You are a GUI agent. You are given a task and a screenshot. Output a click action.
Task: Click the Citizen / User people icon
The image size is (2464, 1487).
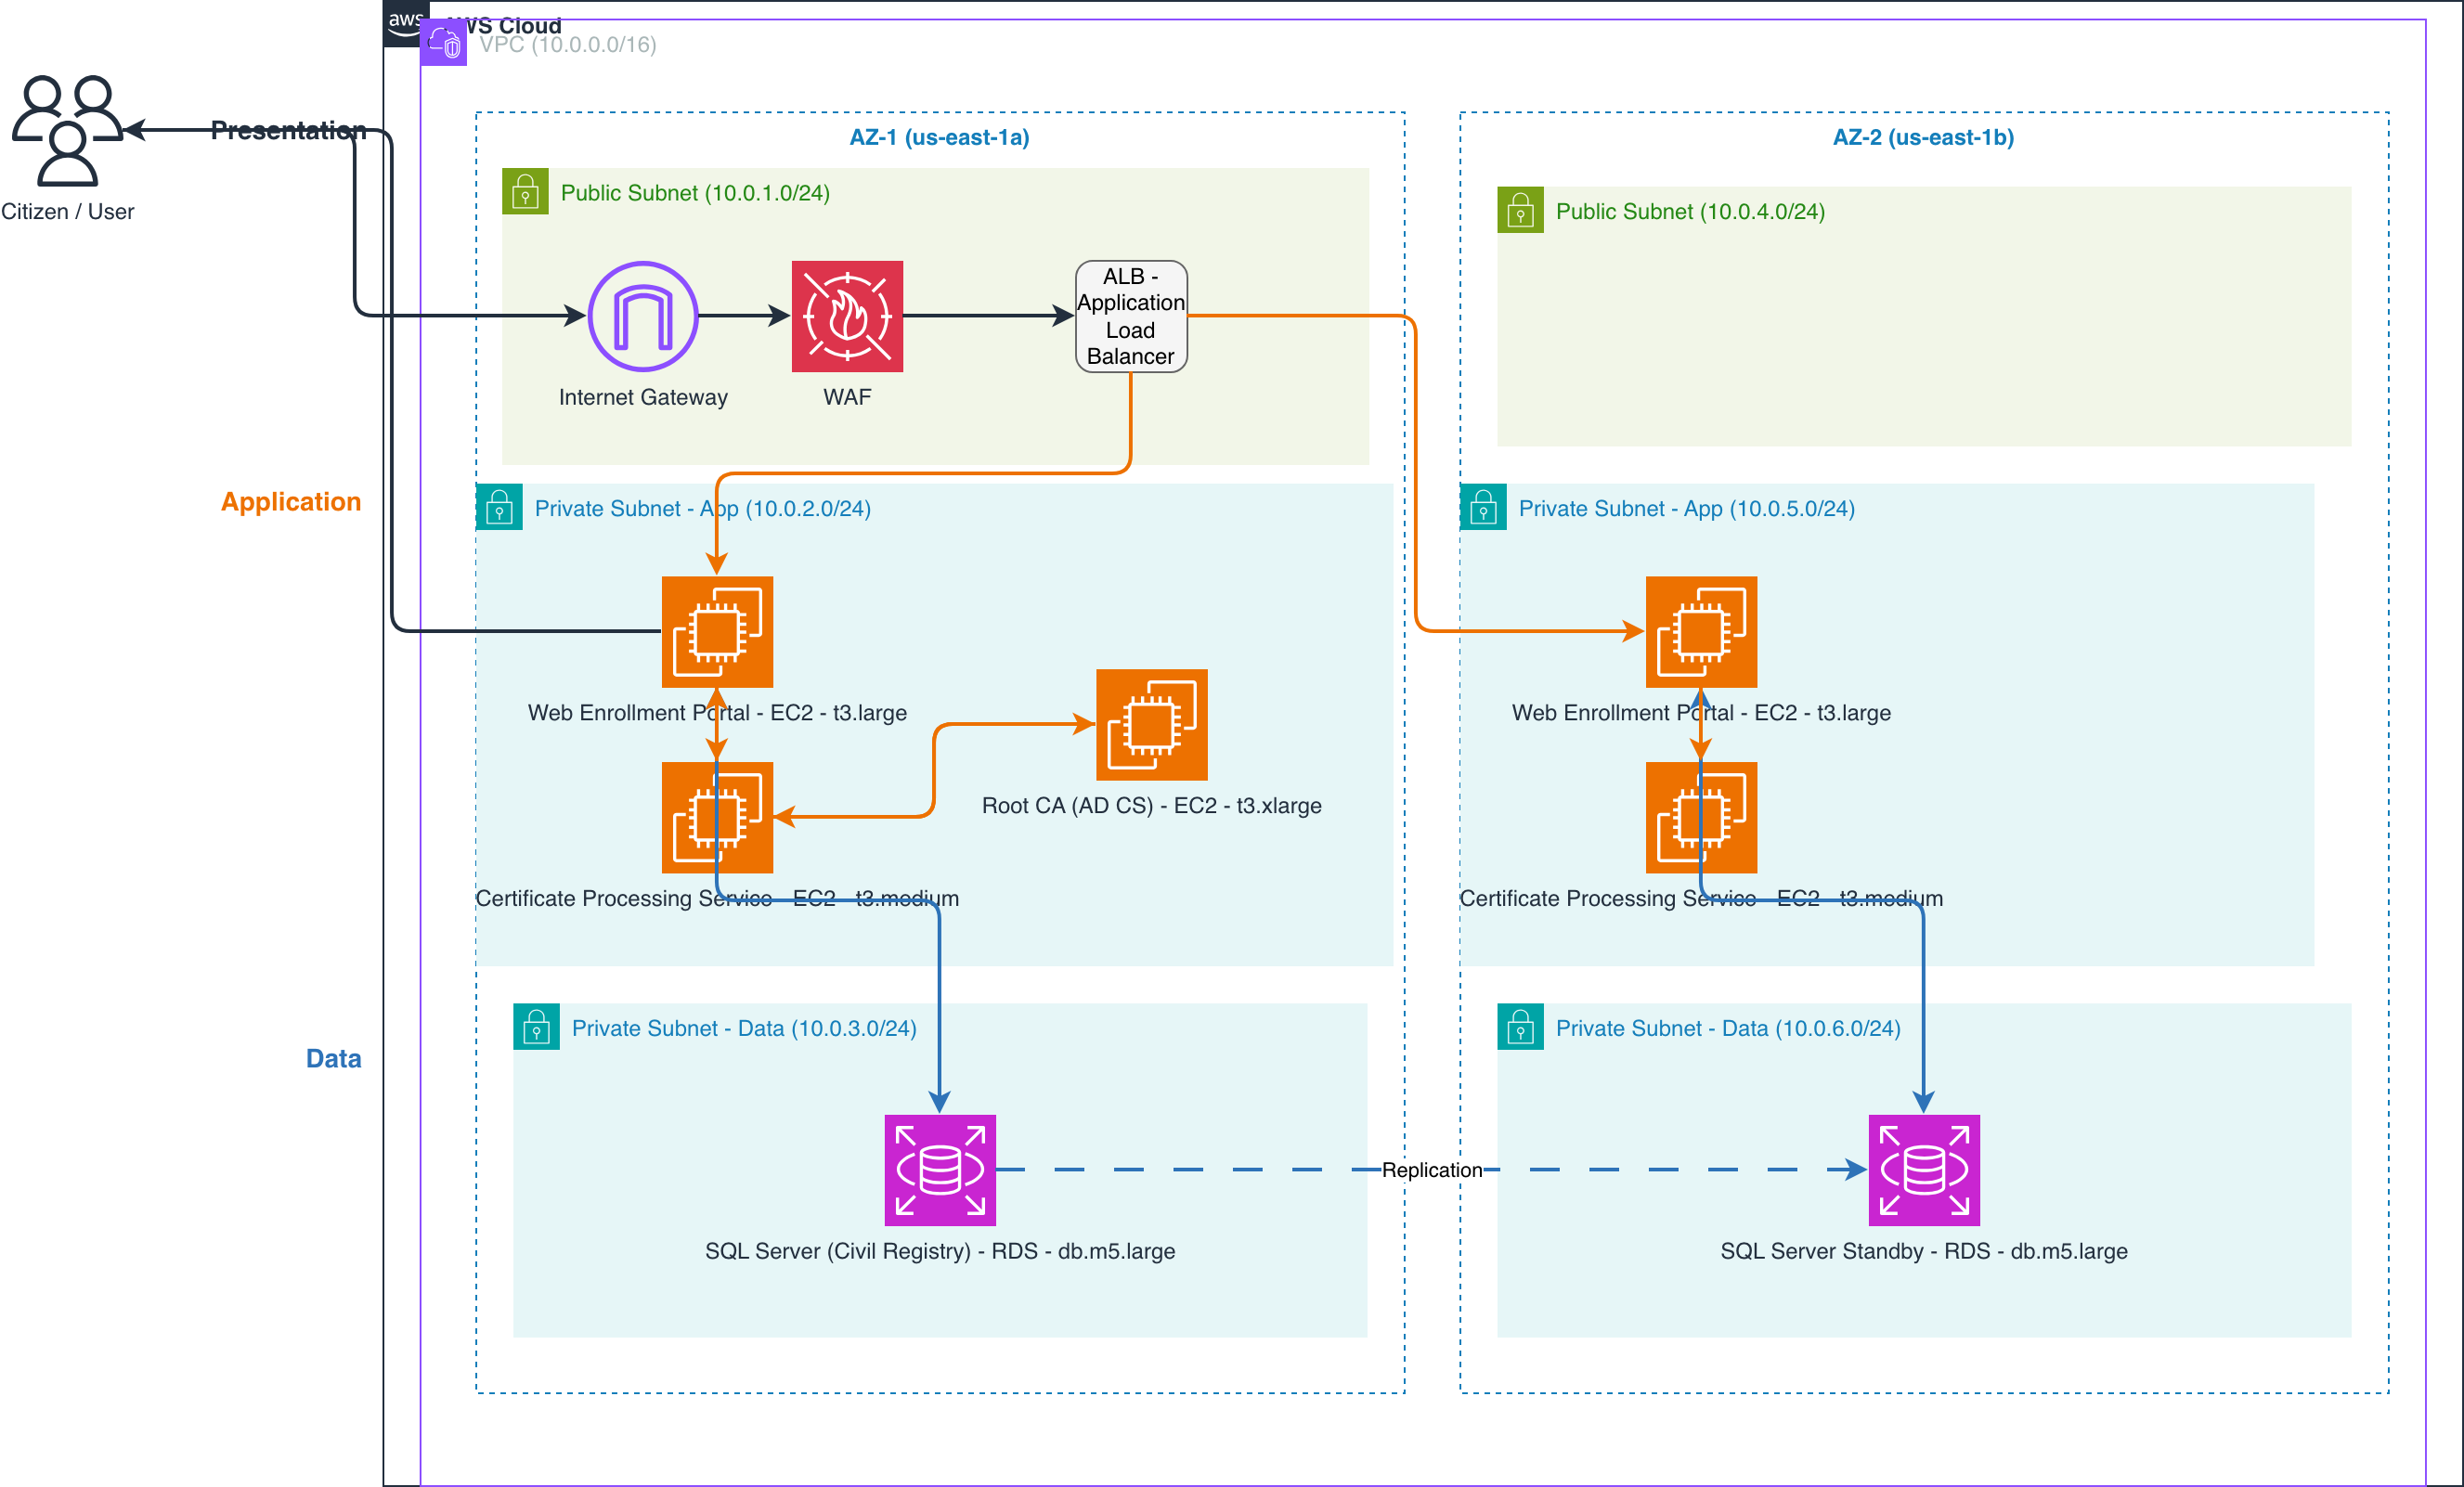67,130
